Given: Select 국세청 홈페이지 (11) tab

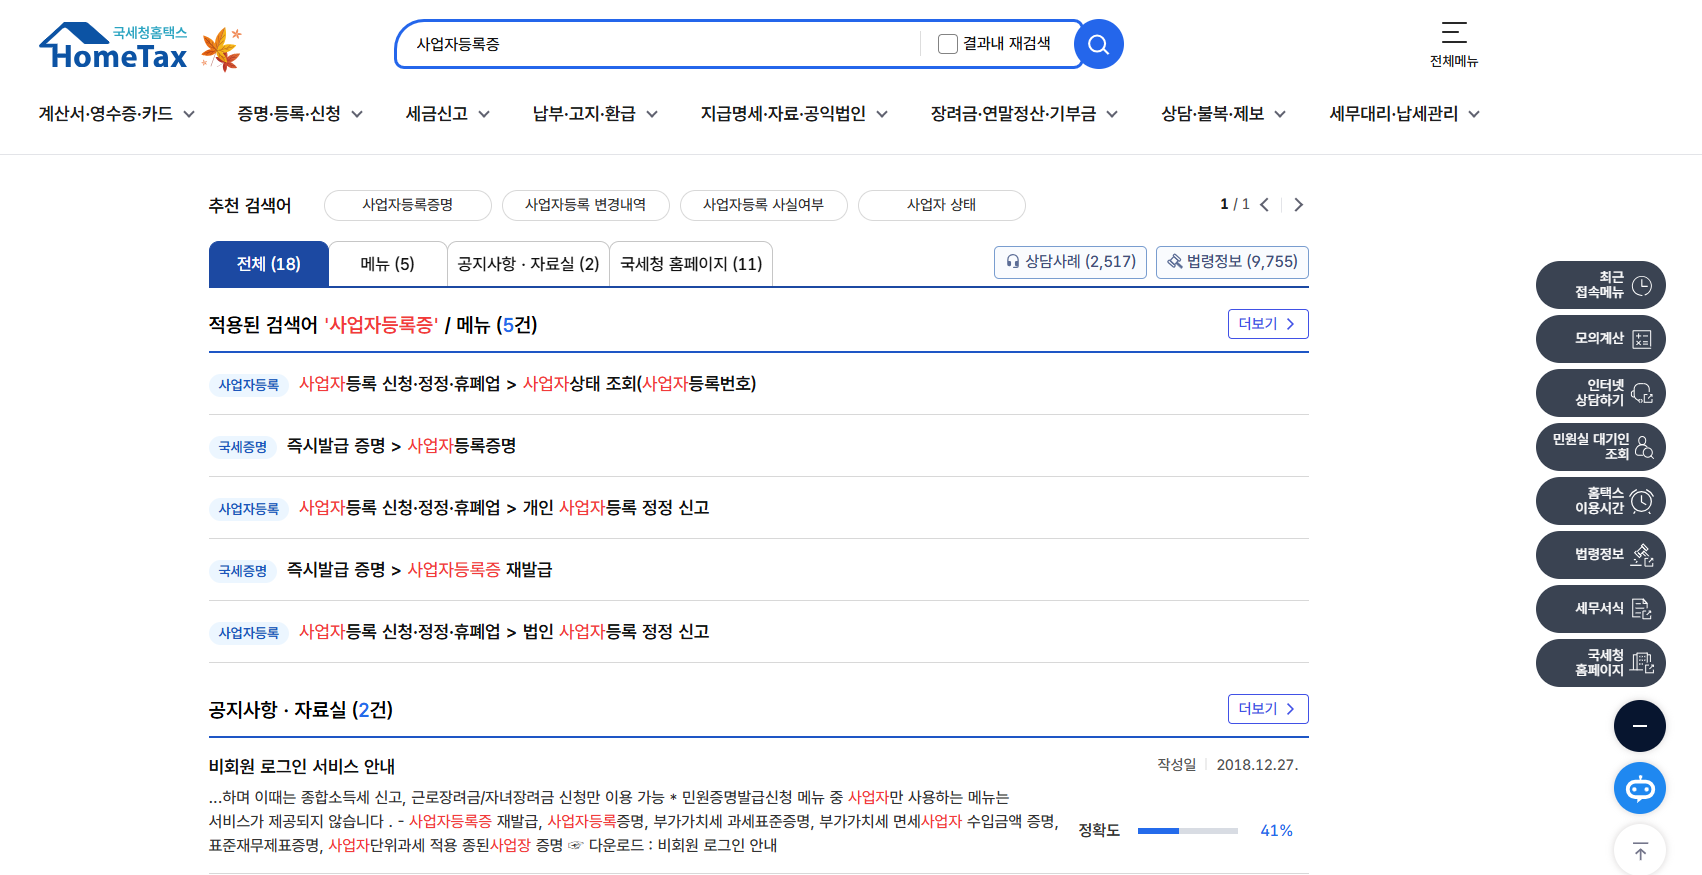Looking at the screenshot, I should point(691,264).
